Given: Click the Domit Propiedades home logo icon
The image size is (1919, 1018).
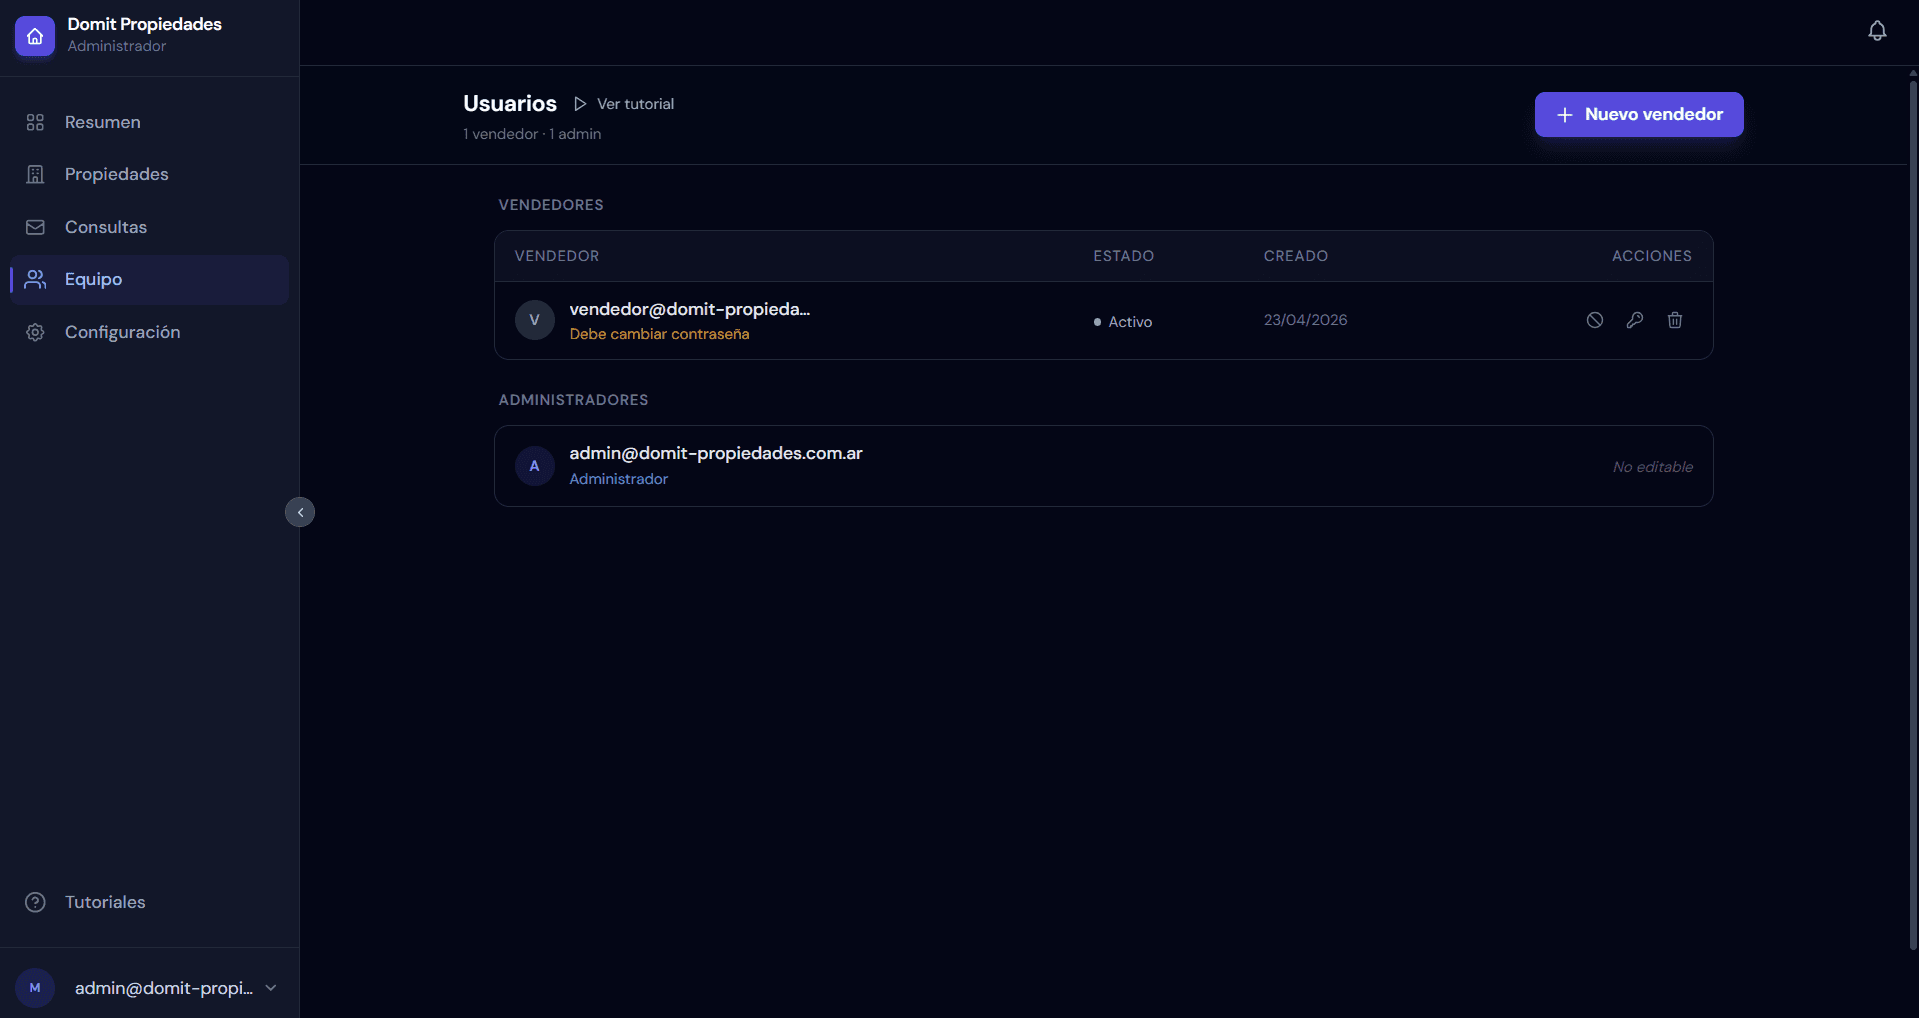Looking at the screenshot, I should point(35,36).
